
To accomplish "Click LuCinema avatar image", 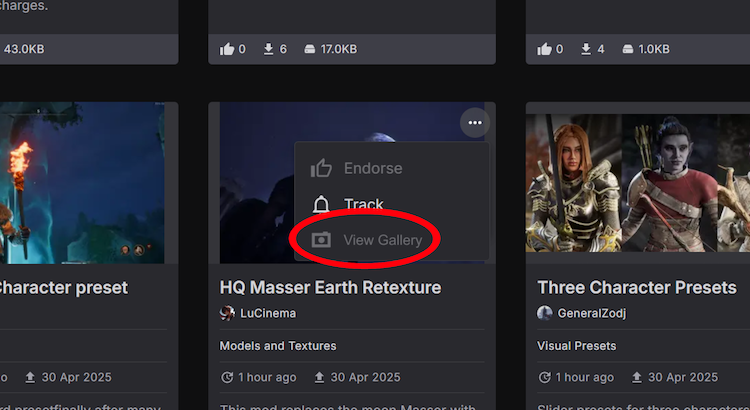I will 227,313.
